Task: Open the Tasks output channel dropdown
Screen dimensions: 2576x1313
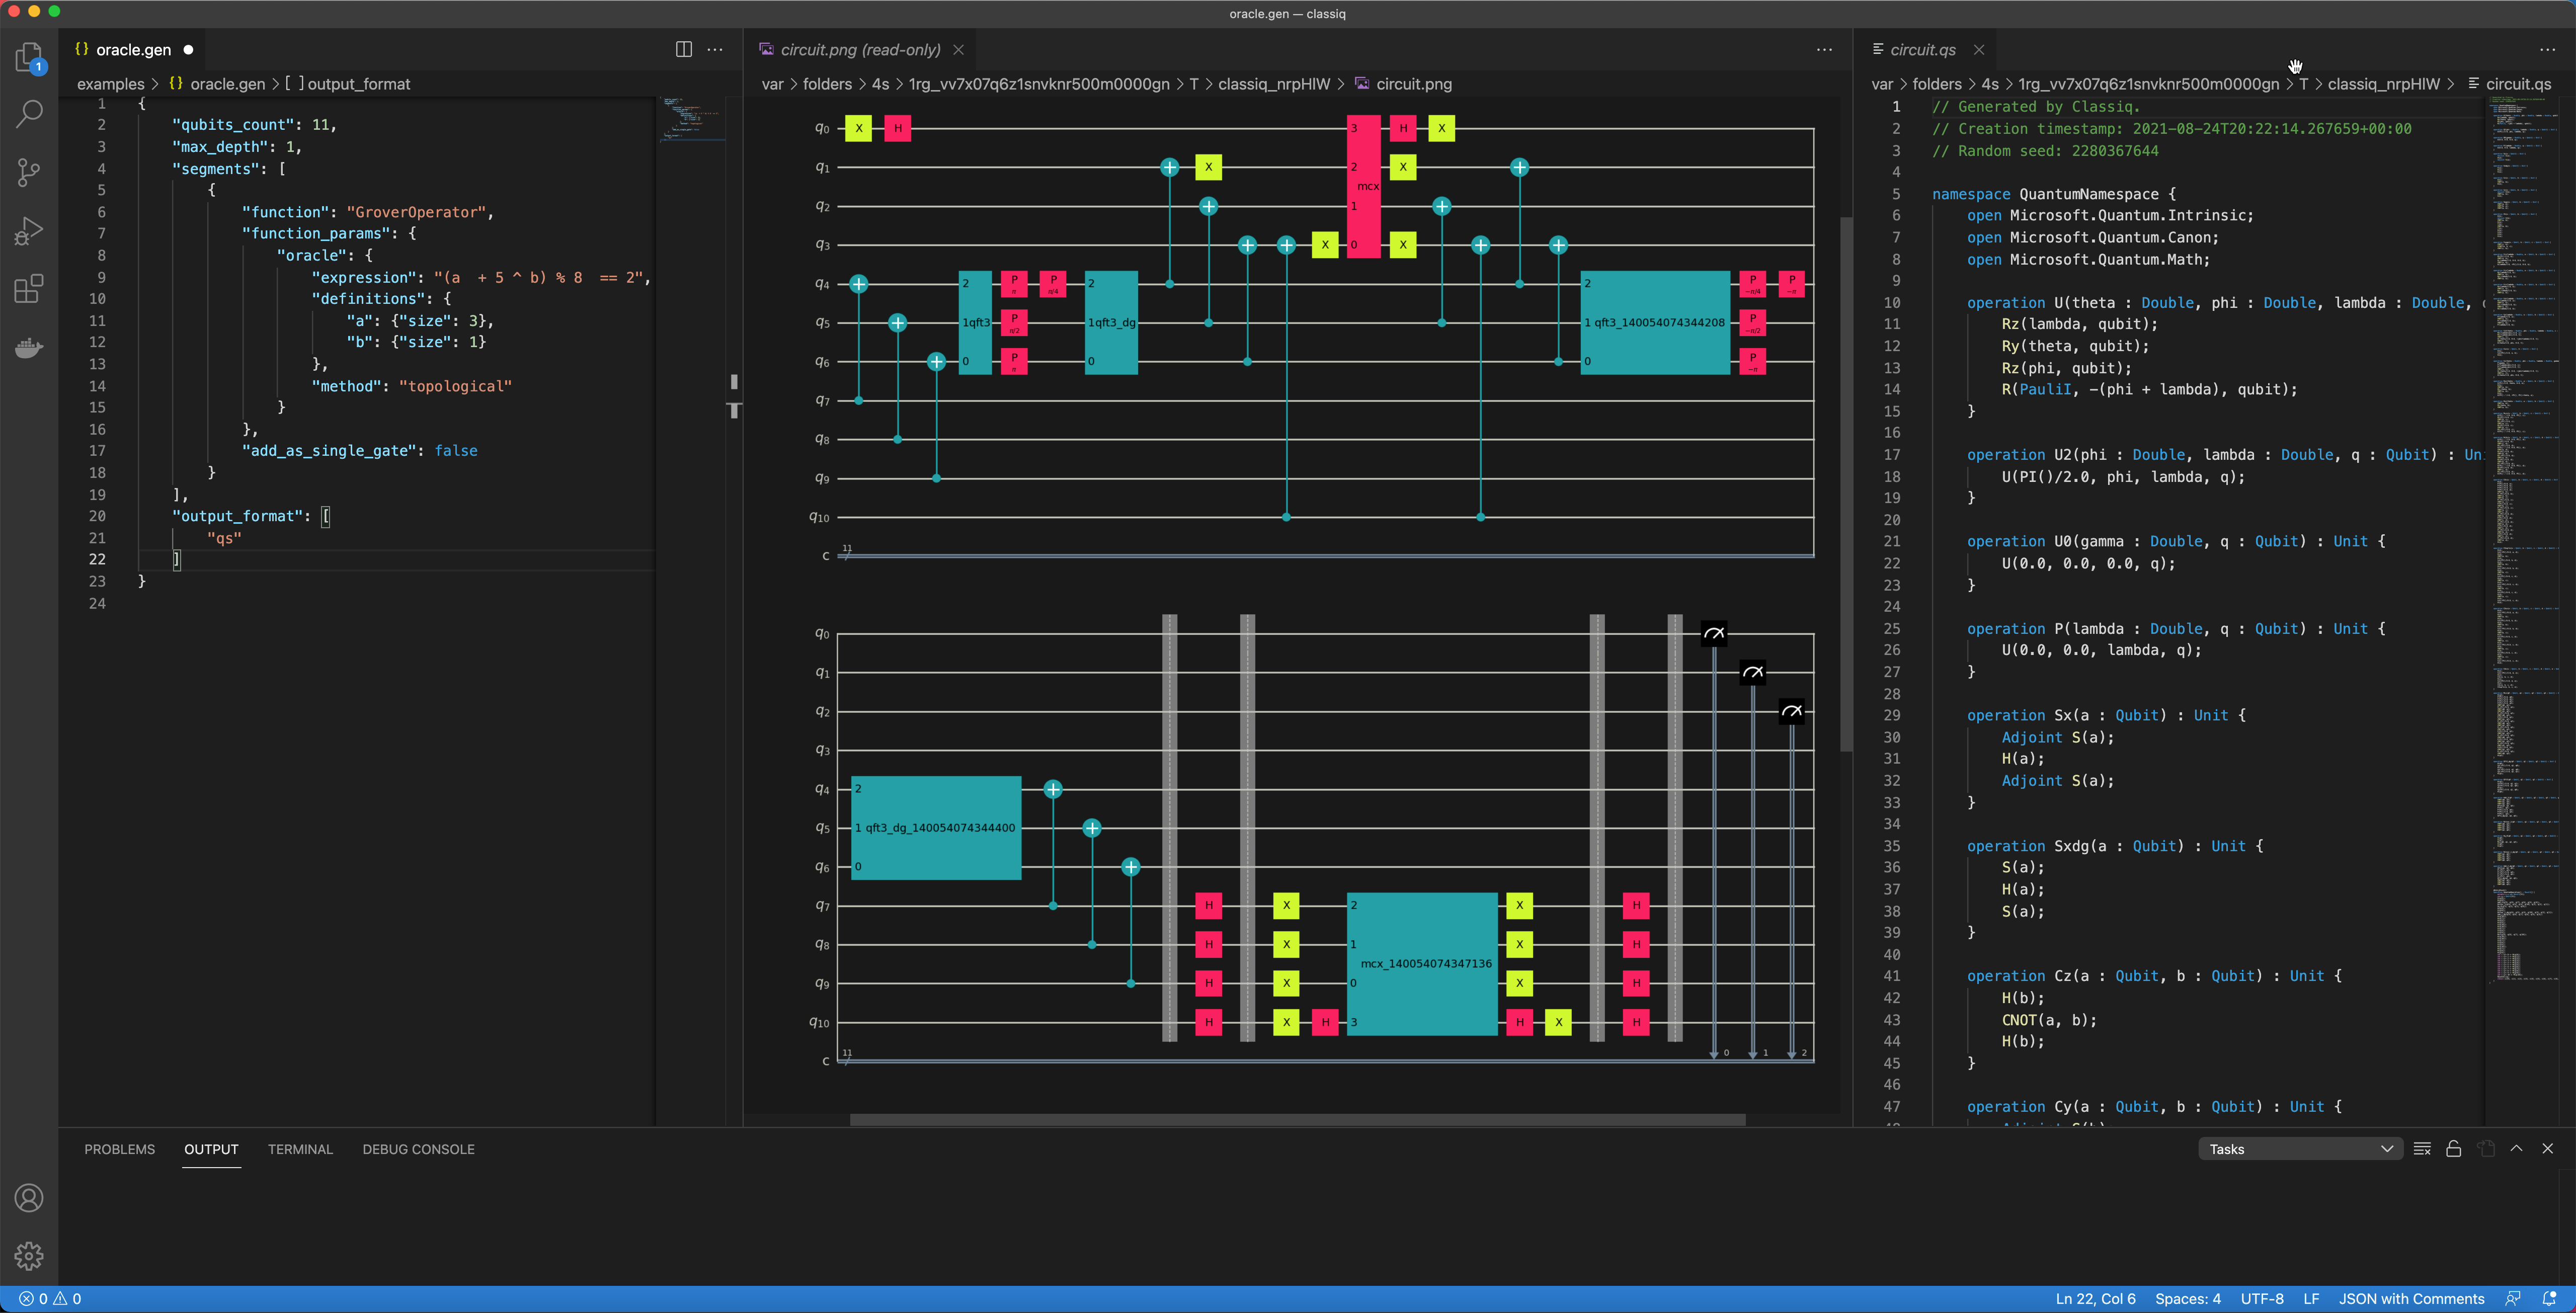Action: 2299,1149
